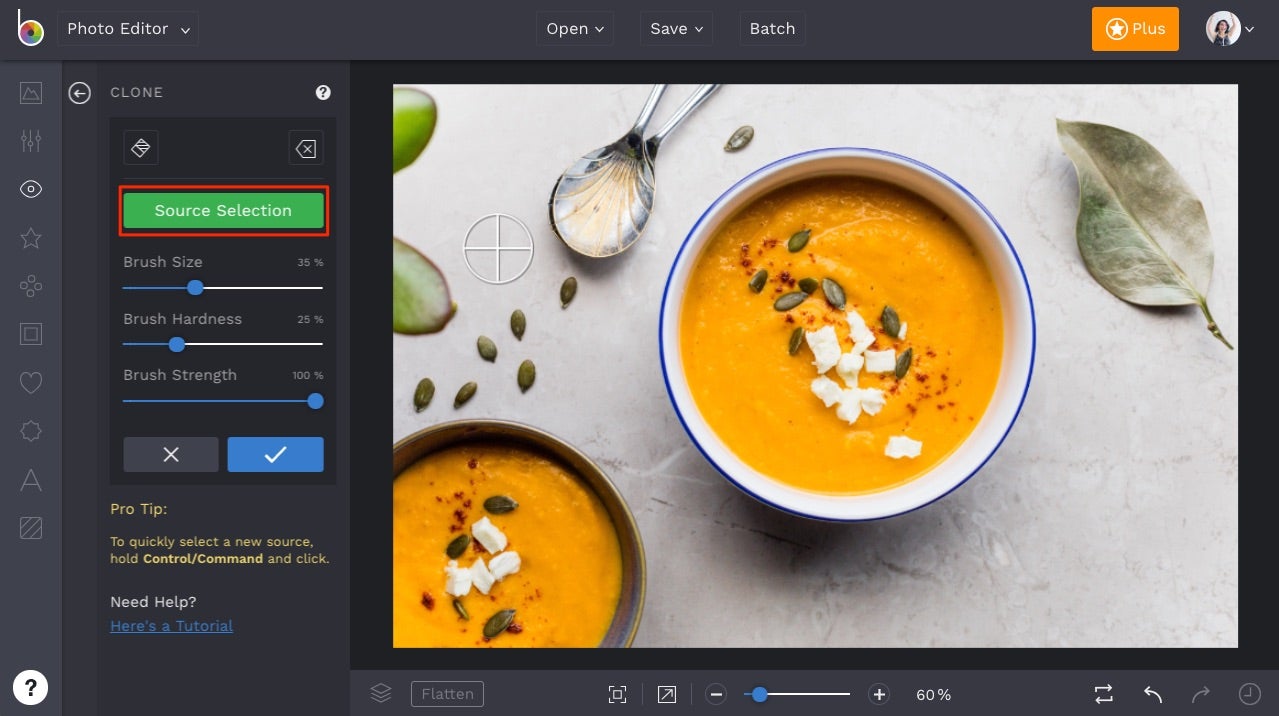
Task: Click the Need Help? text
Action: click(153, 602)
